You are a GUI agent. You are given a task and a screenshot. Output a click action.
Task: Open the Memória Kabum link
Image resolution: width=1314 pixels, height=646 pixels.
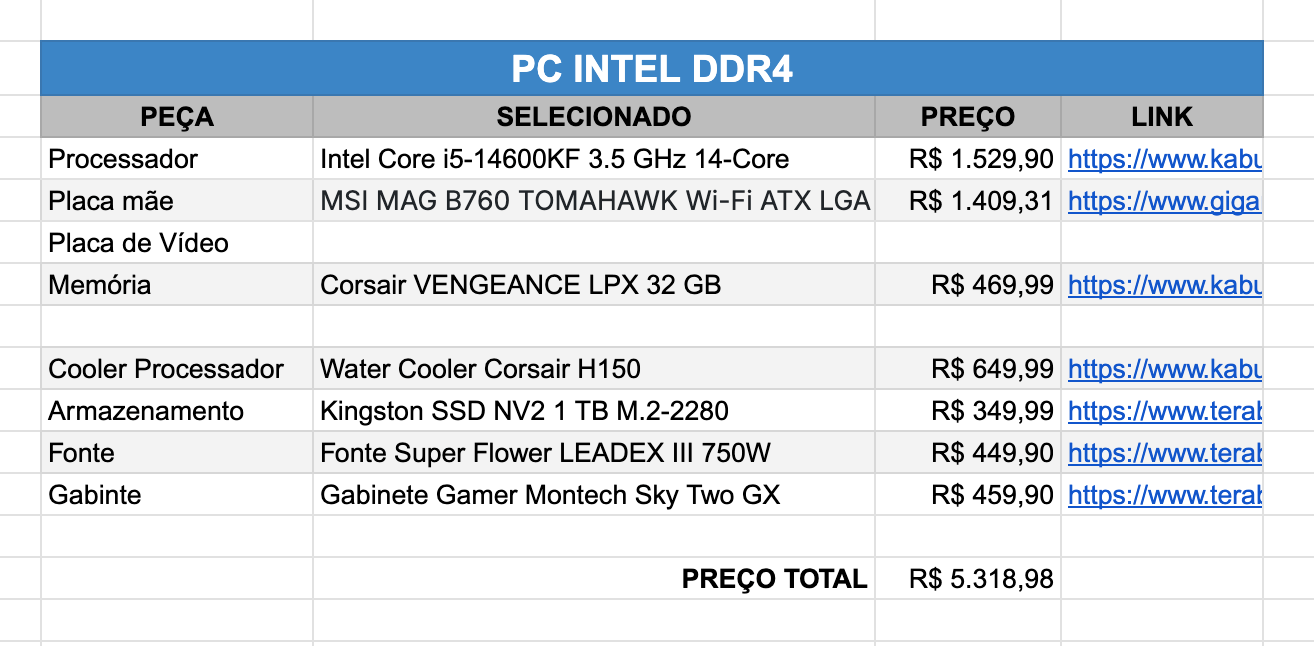[1165, 285]
